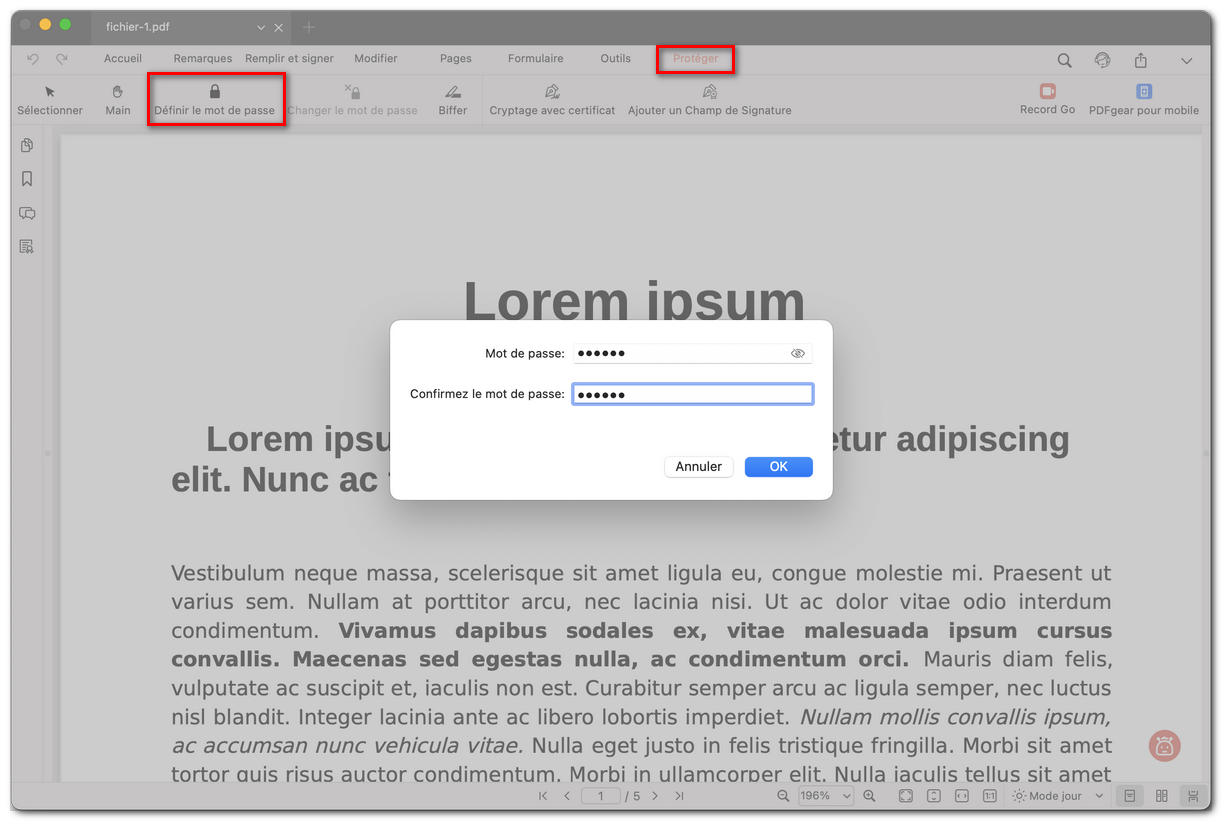Click the page number input field
Image resolution: width=1223 pixels, height=822 pixels.
click(x=601, y=795)
